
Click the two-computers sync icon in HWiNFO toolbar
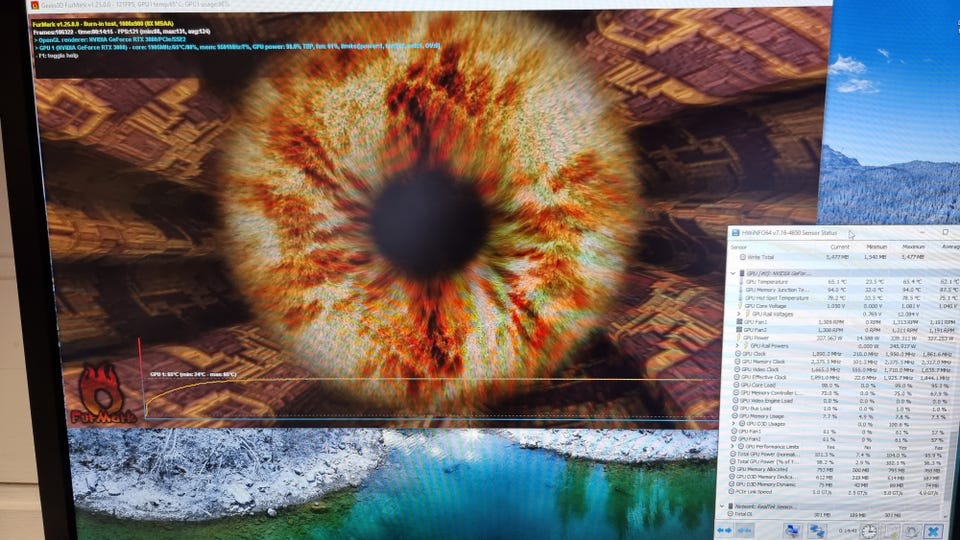pyautogui.click(x=817, y=531)
